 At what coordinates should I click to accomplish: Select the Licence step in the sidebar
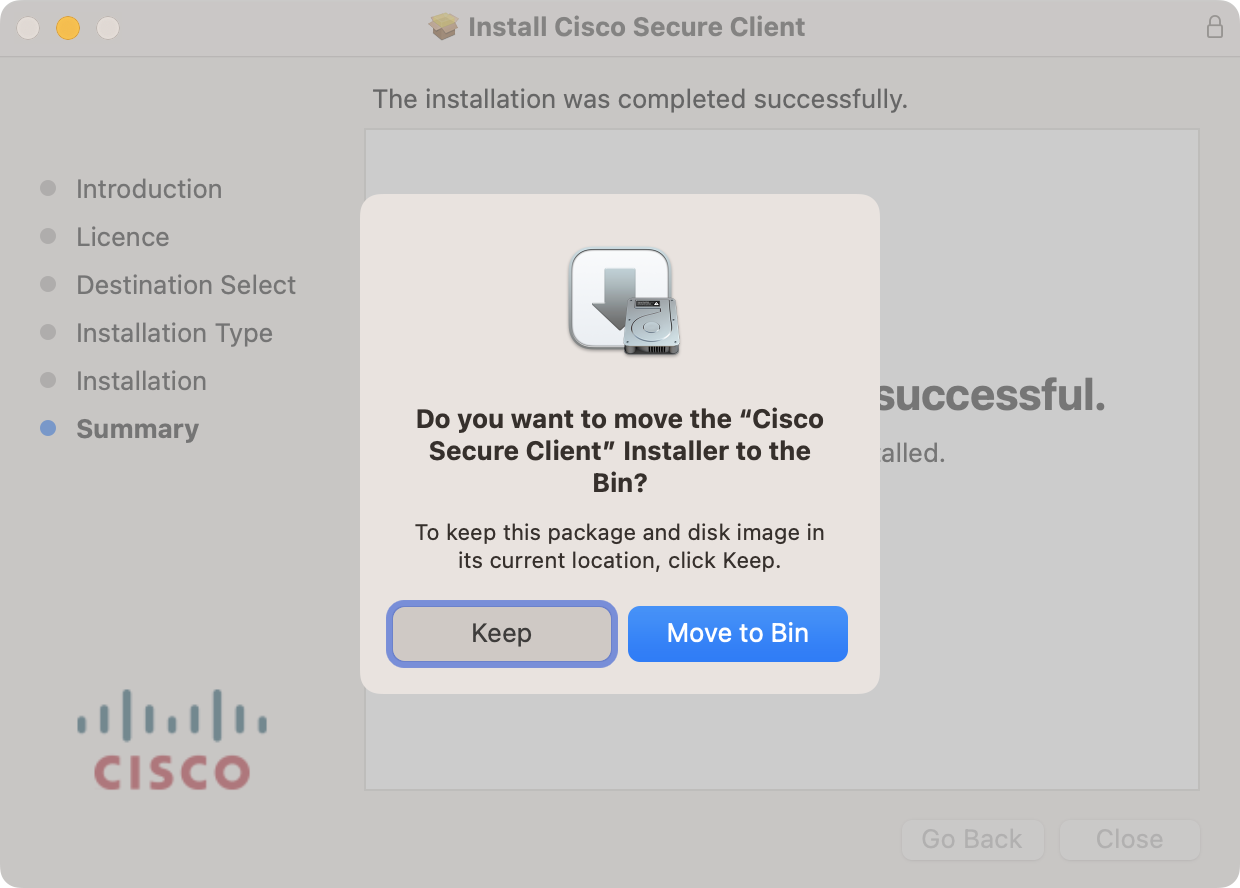point(122,236)
